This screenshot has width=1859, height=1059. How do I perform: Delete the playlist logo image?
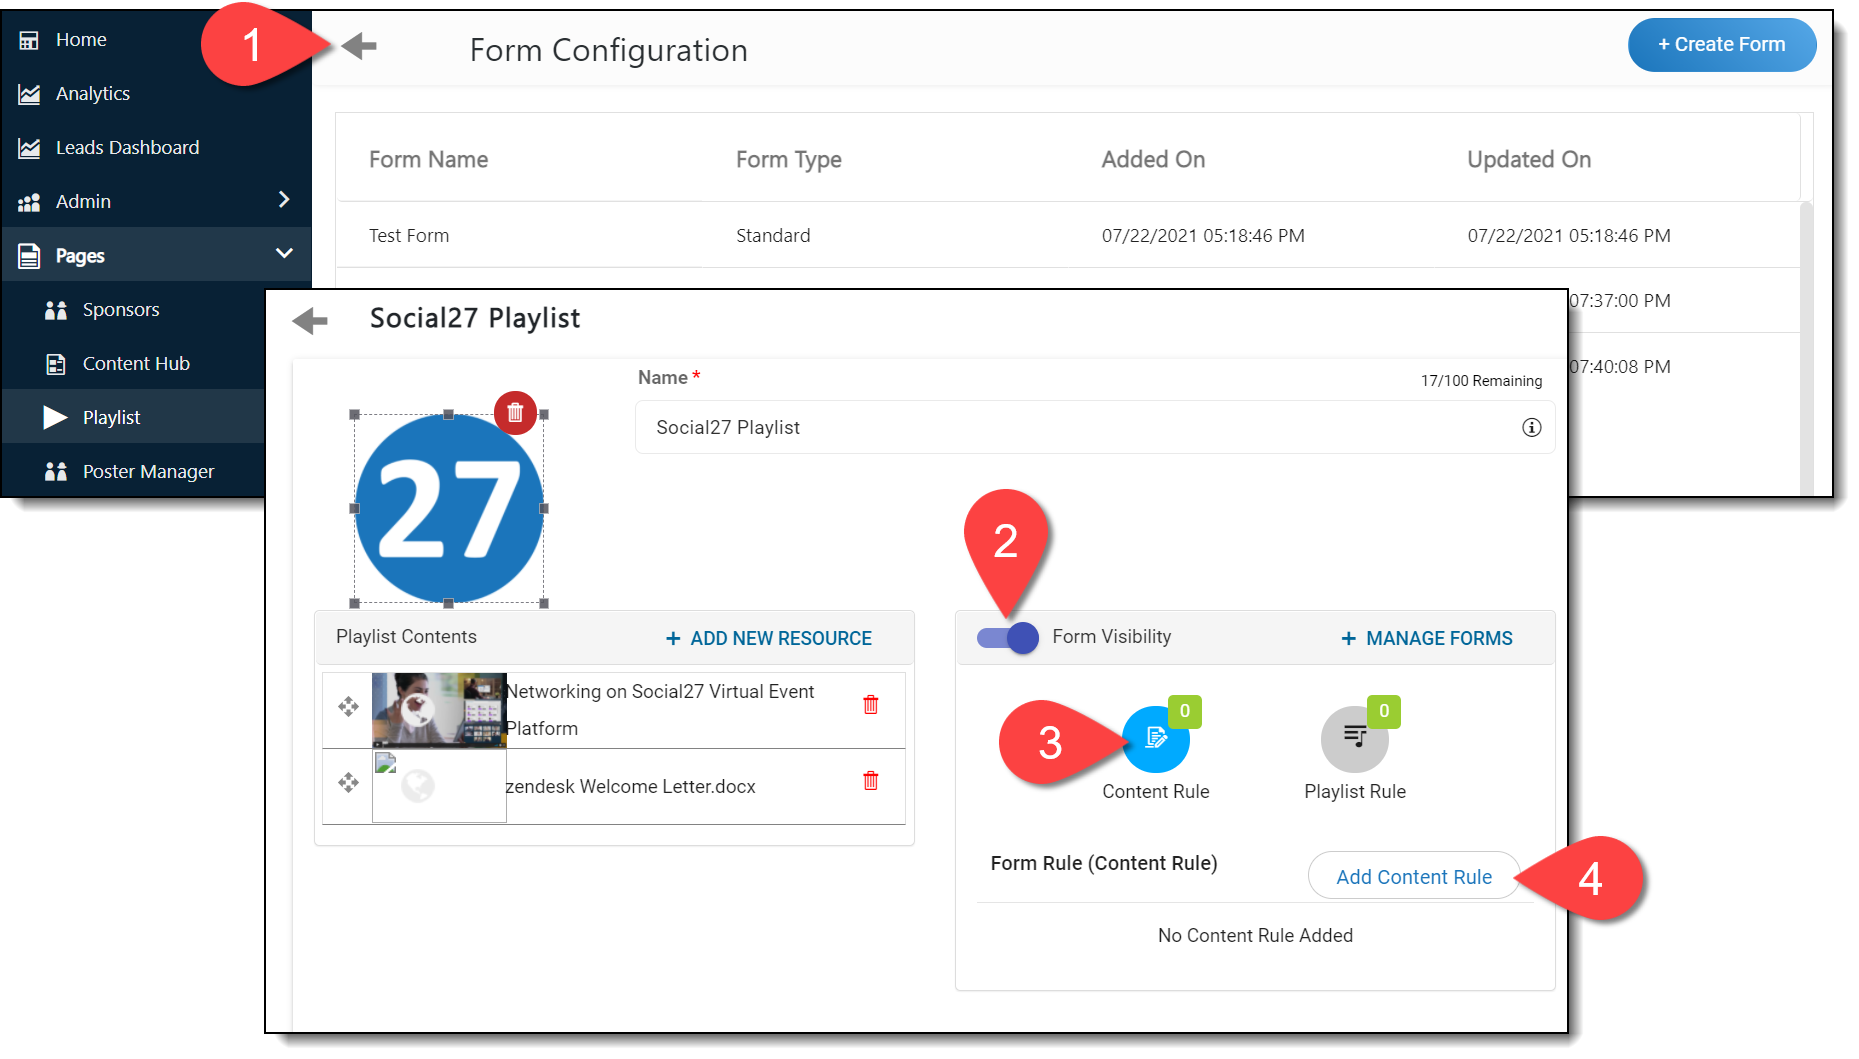pyautogui.click(x=515, y=412)
